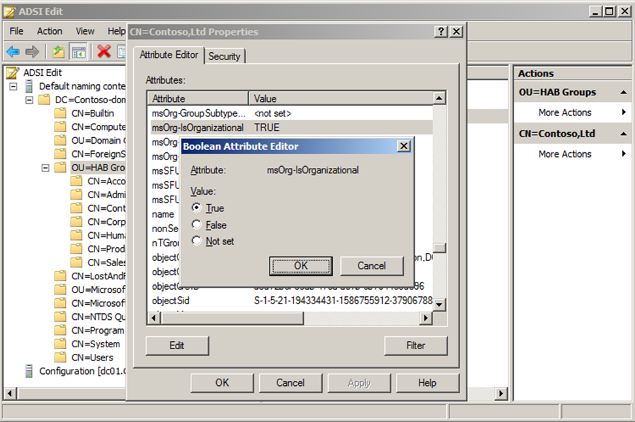
Task: Select OU=Domain Controllers tree item
Action: [98, 140]
